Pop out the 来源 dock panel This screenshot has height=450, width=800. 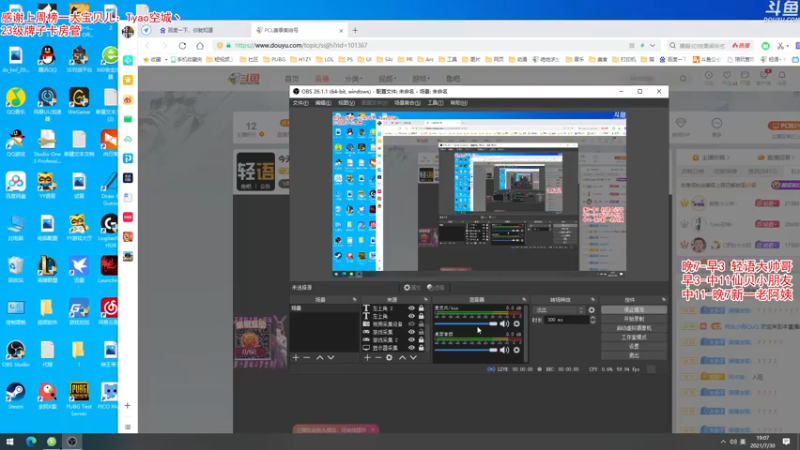426,299
